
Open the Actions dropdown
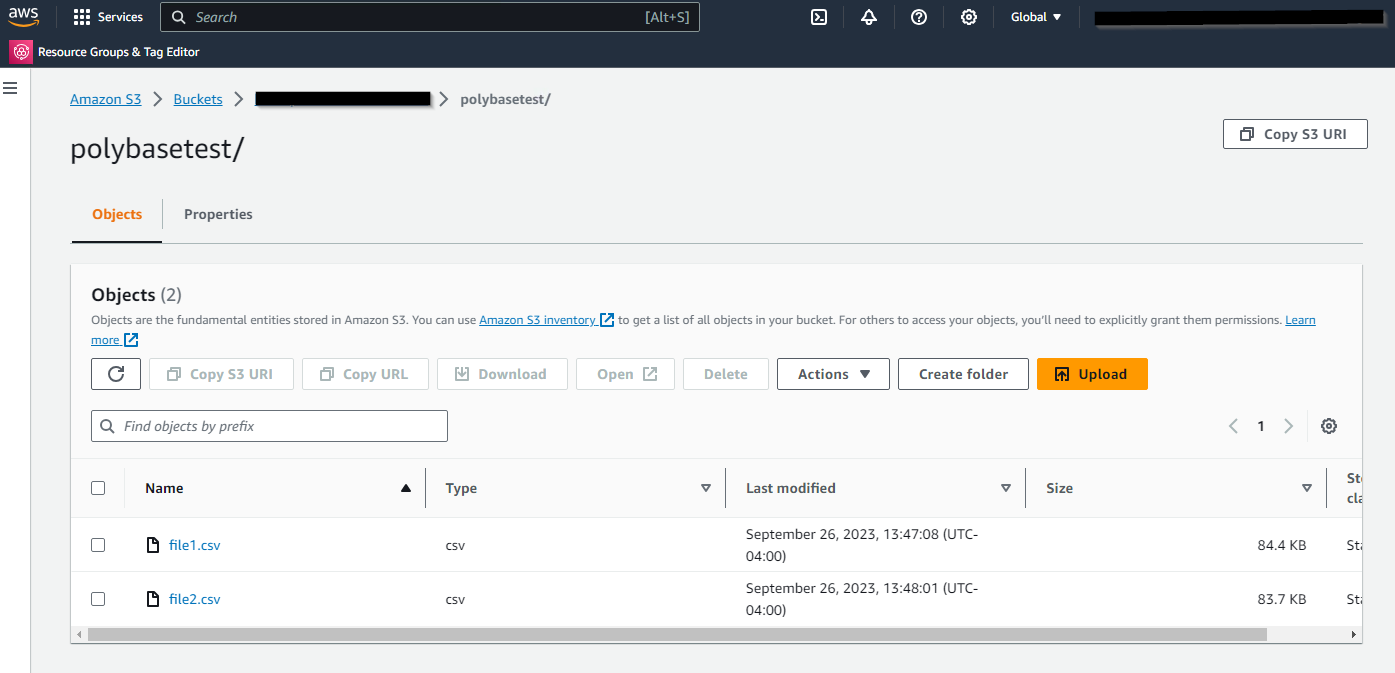[832, 373]
